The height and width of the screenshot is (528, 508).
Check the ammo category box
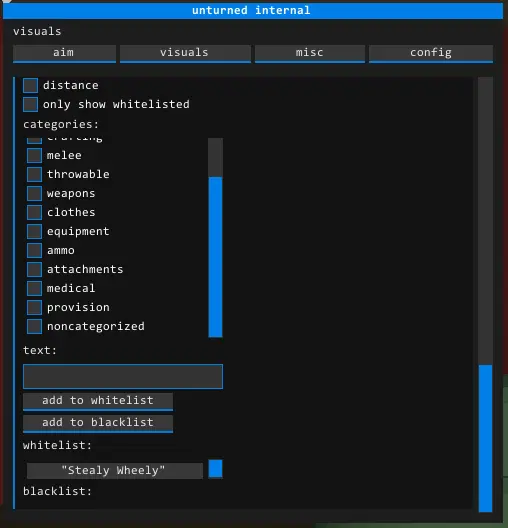(34, 251)
